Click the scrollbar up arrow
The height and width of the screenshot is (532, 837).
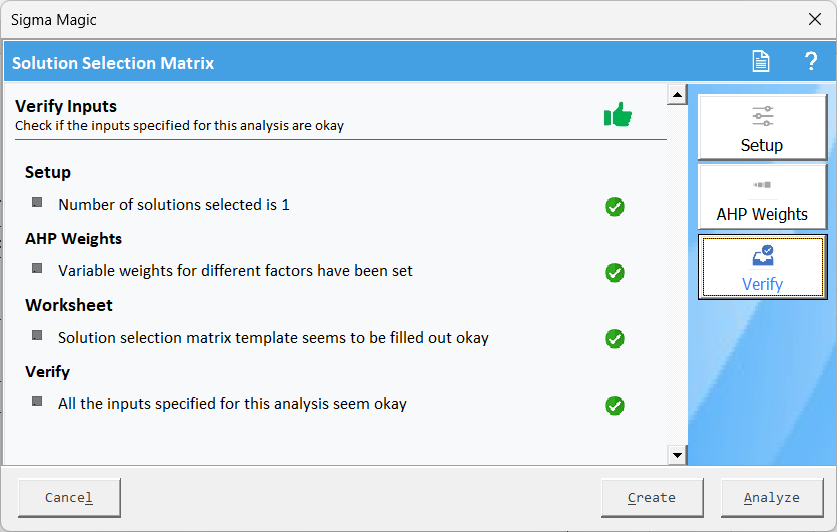pyautogui.click(x=677, y=95)
